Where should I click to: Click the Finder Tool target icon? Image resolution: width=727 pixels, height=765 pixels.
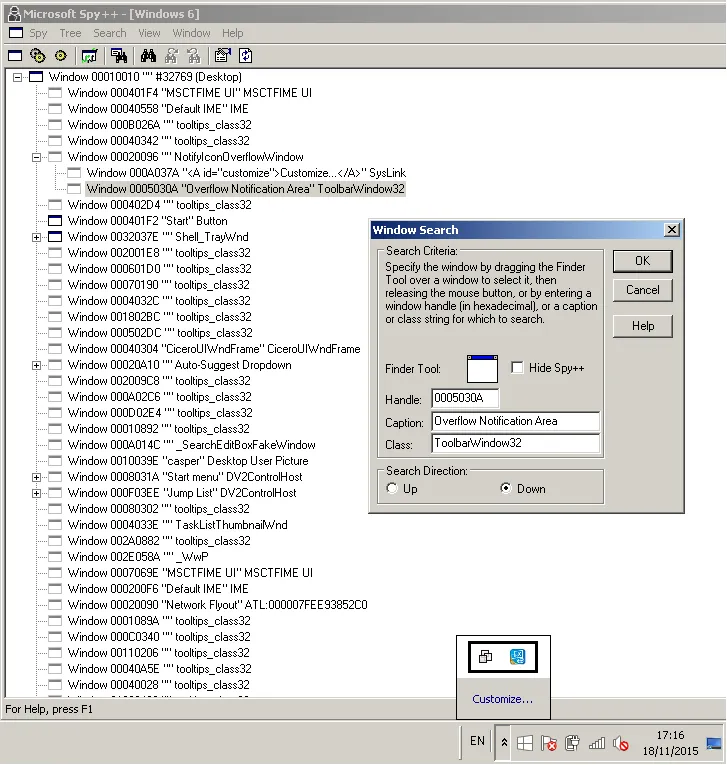coord(482,369)
